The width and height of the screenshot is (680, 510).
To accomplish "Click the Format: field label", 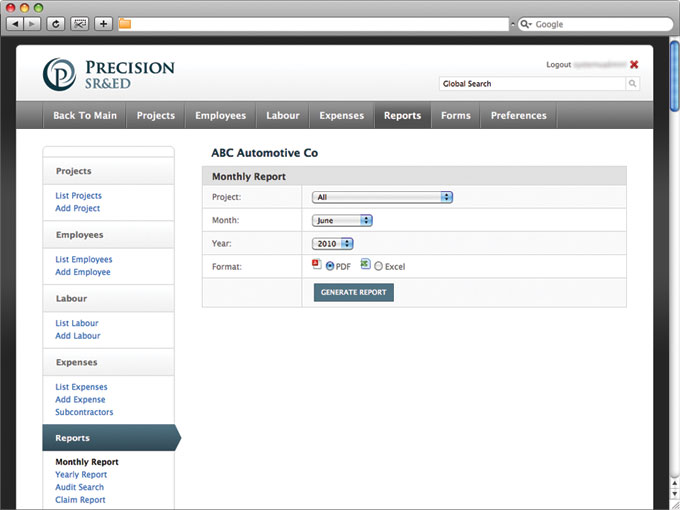I will 227,267.
